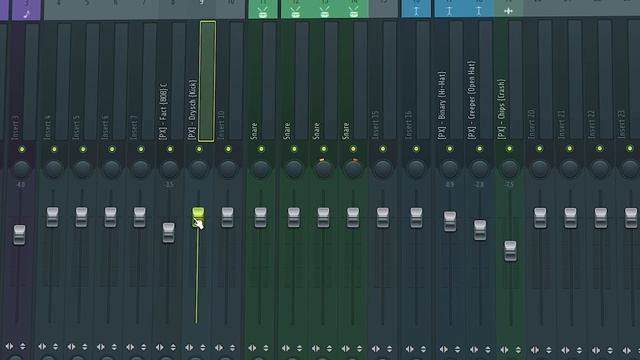This screenshot has height=360, width=640.
Task: Invert polarity on the Binary (Hi-Hat) track
Action: click(x=457, y=349)
